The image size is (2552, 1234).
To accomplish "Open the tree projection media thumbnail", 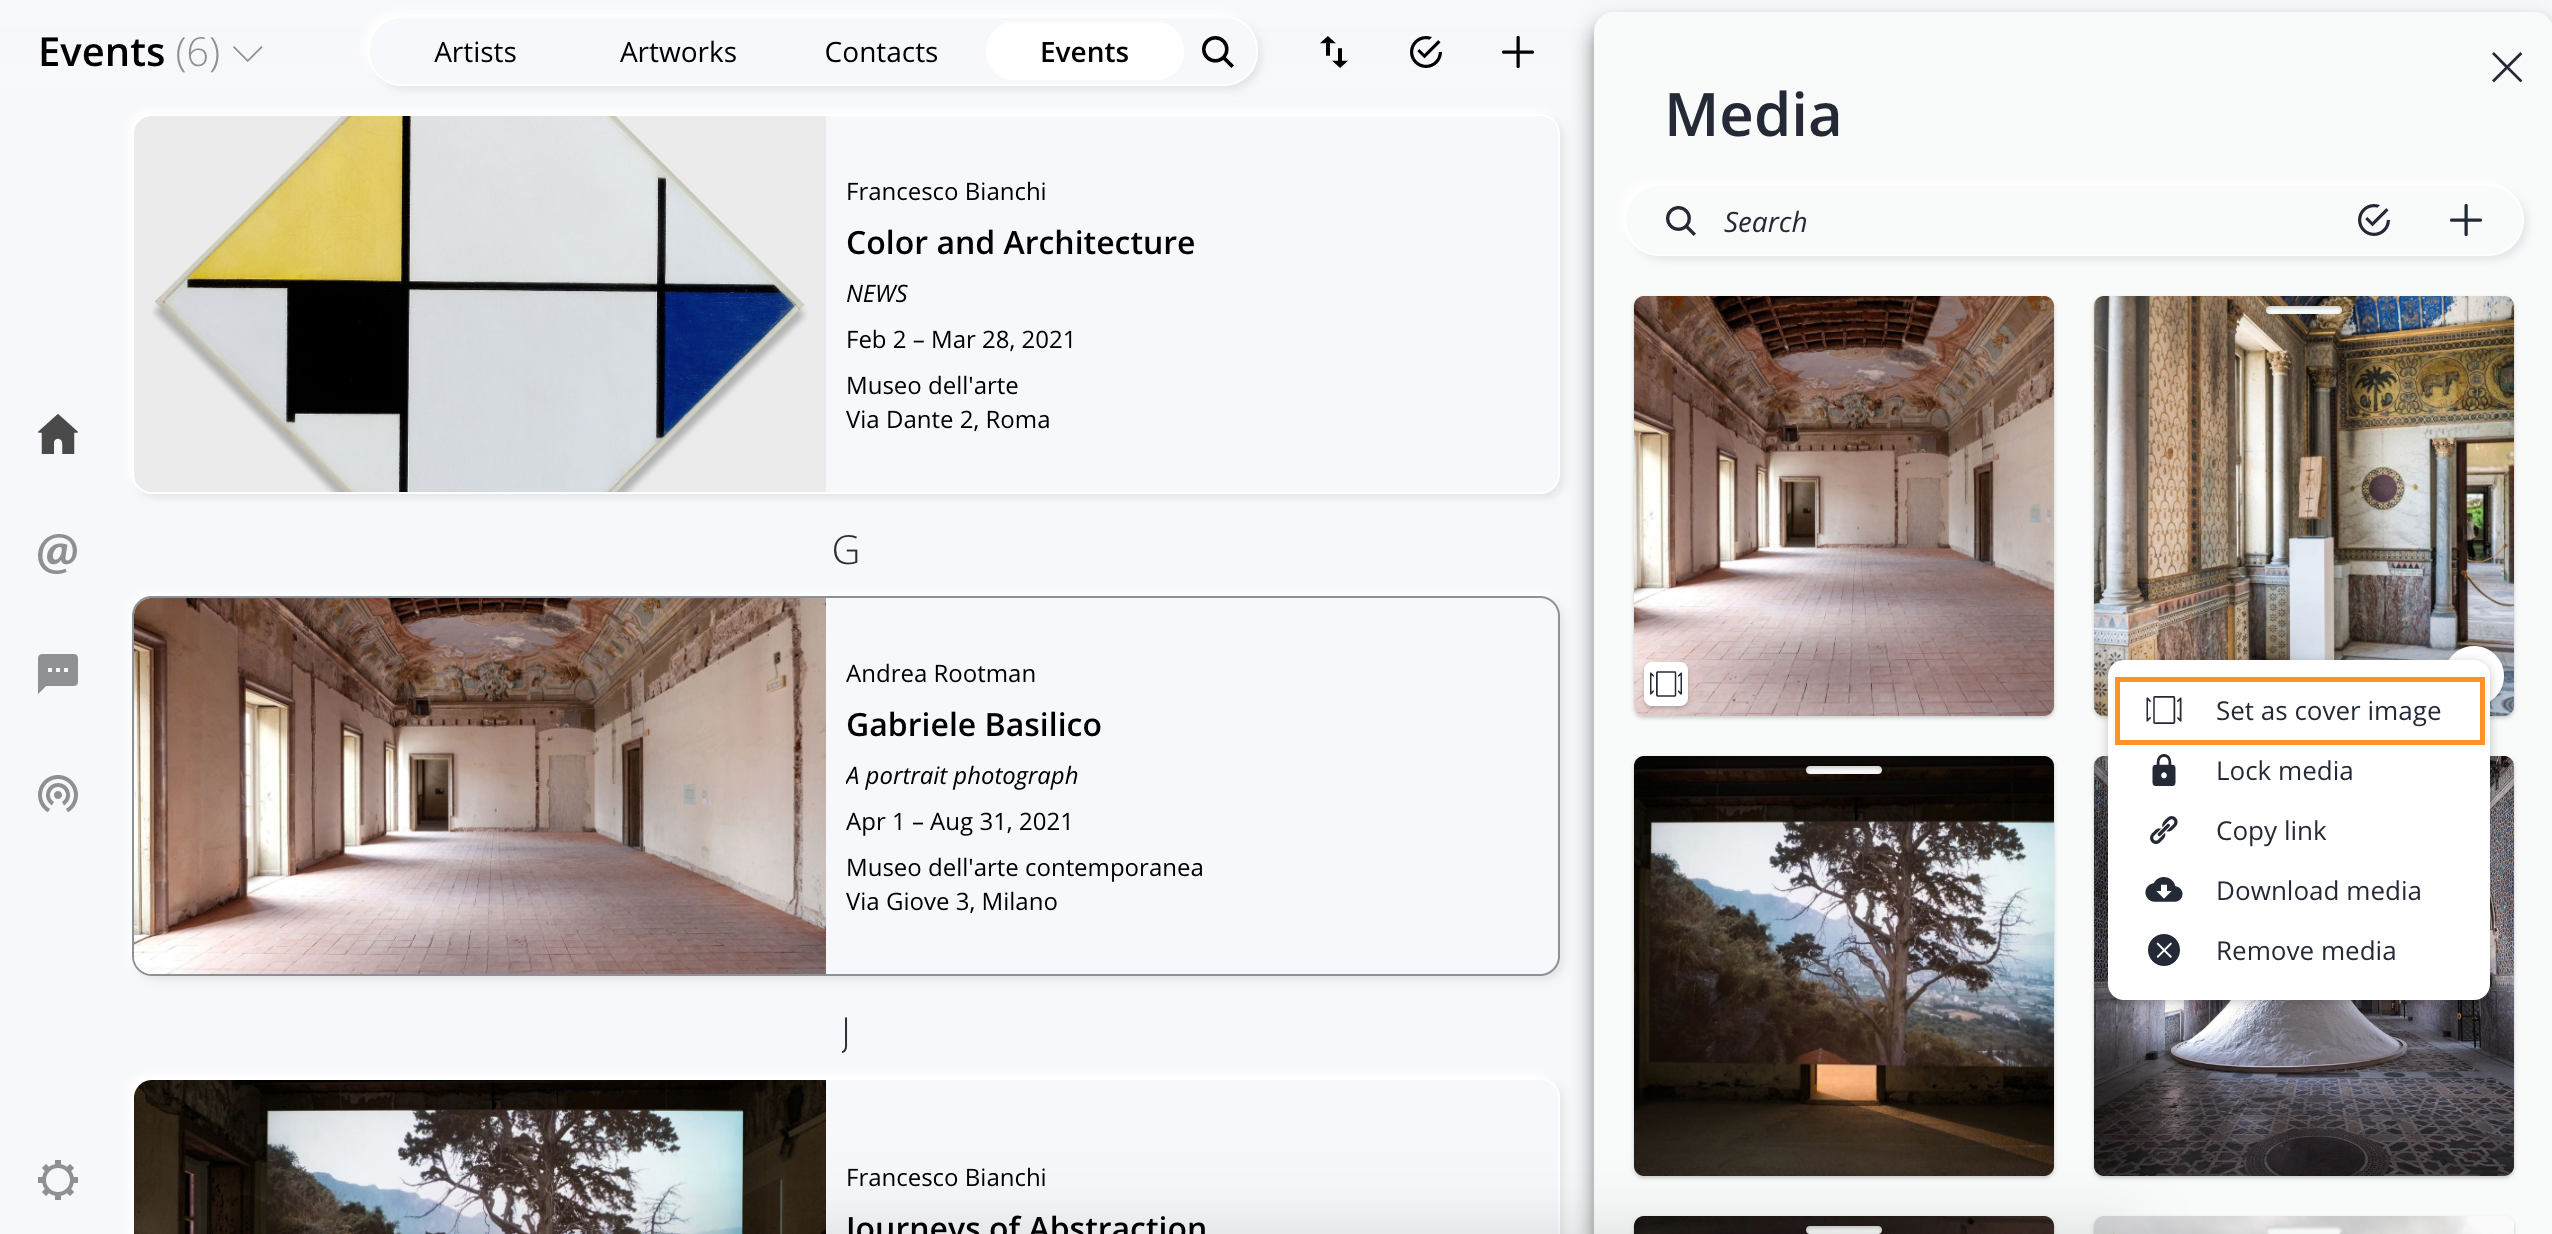I will click(x=1844, y=966).
